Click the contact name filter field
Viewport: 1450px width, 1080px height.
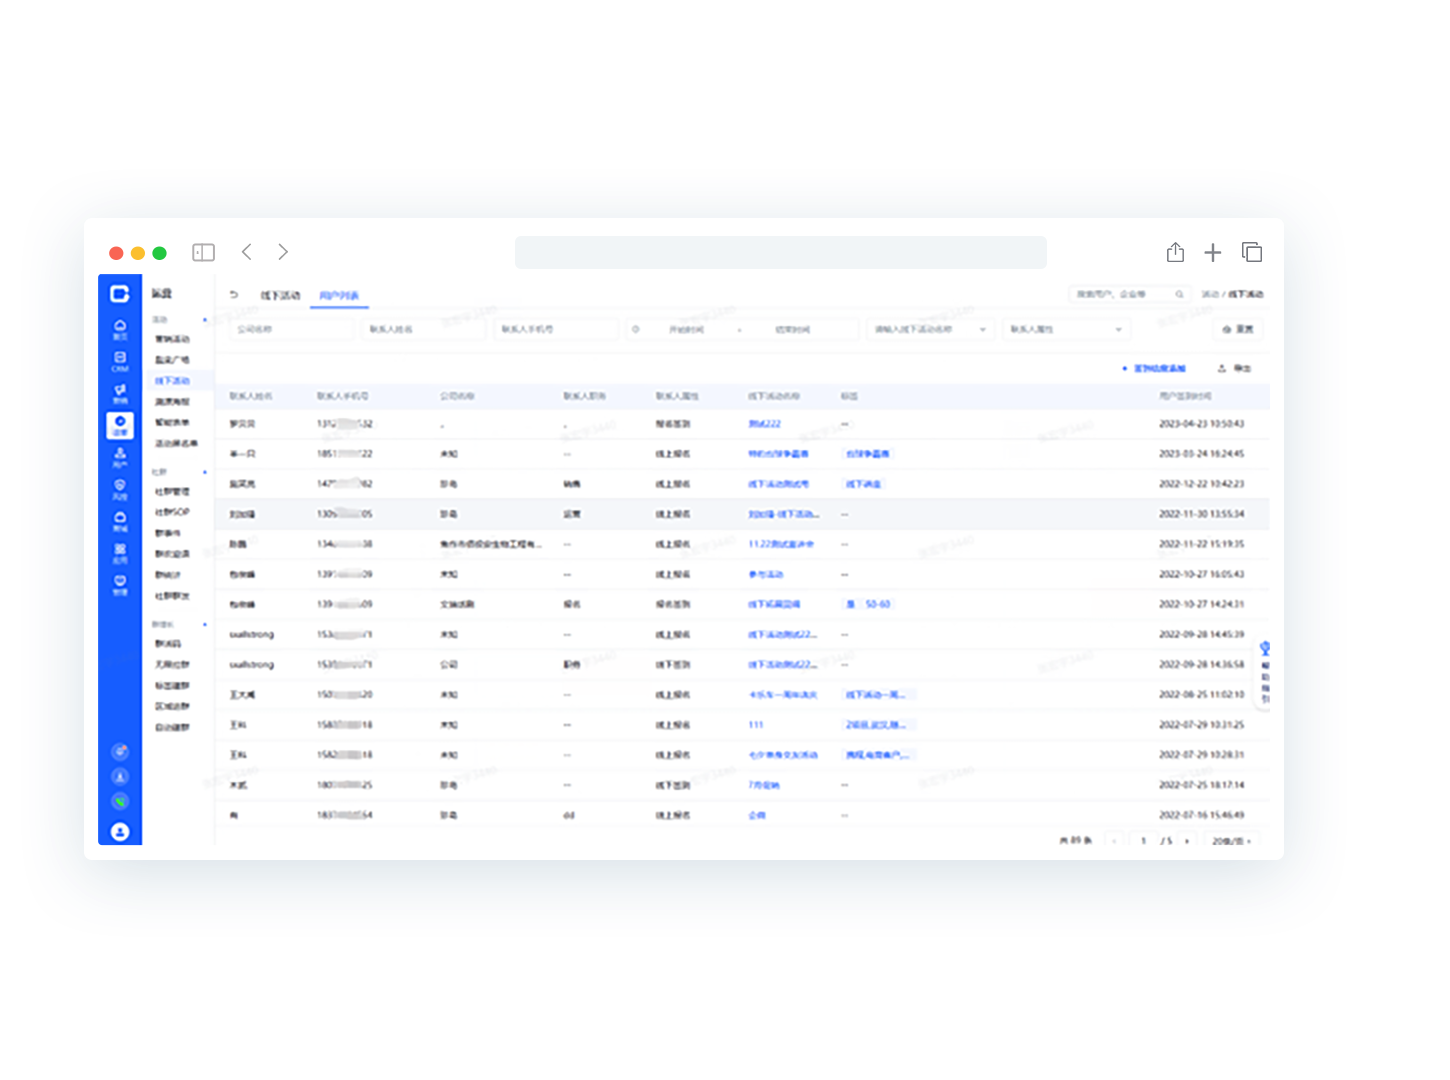point(424,329)
